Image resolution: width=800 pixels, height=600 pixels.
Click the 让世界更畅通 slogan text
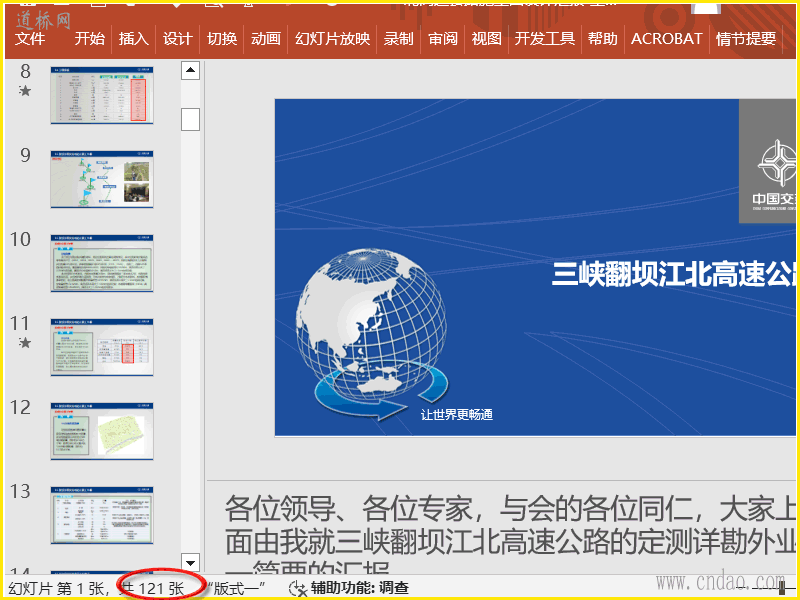pos(457,415)
